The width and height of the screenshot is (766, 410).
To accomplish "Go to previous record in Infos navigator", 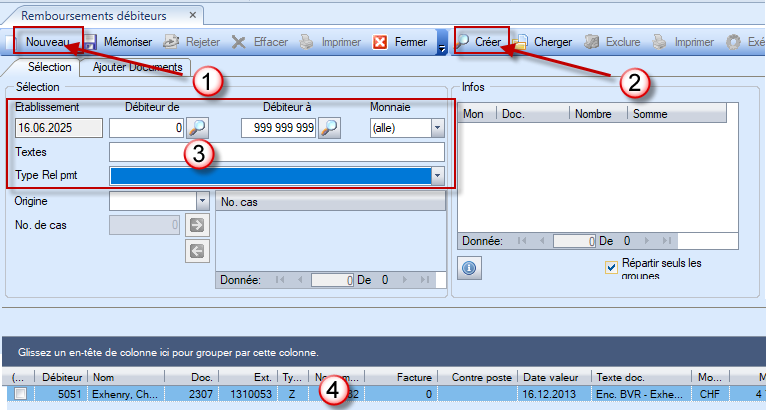I will tap(541, 241).
